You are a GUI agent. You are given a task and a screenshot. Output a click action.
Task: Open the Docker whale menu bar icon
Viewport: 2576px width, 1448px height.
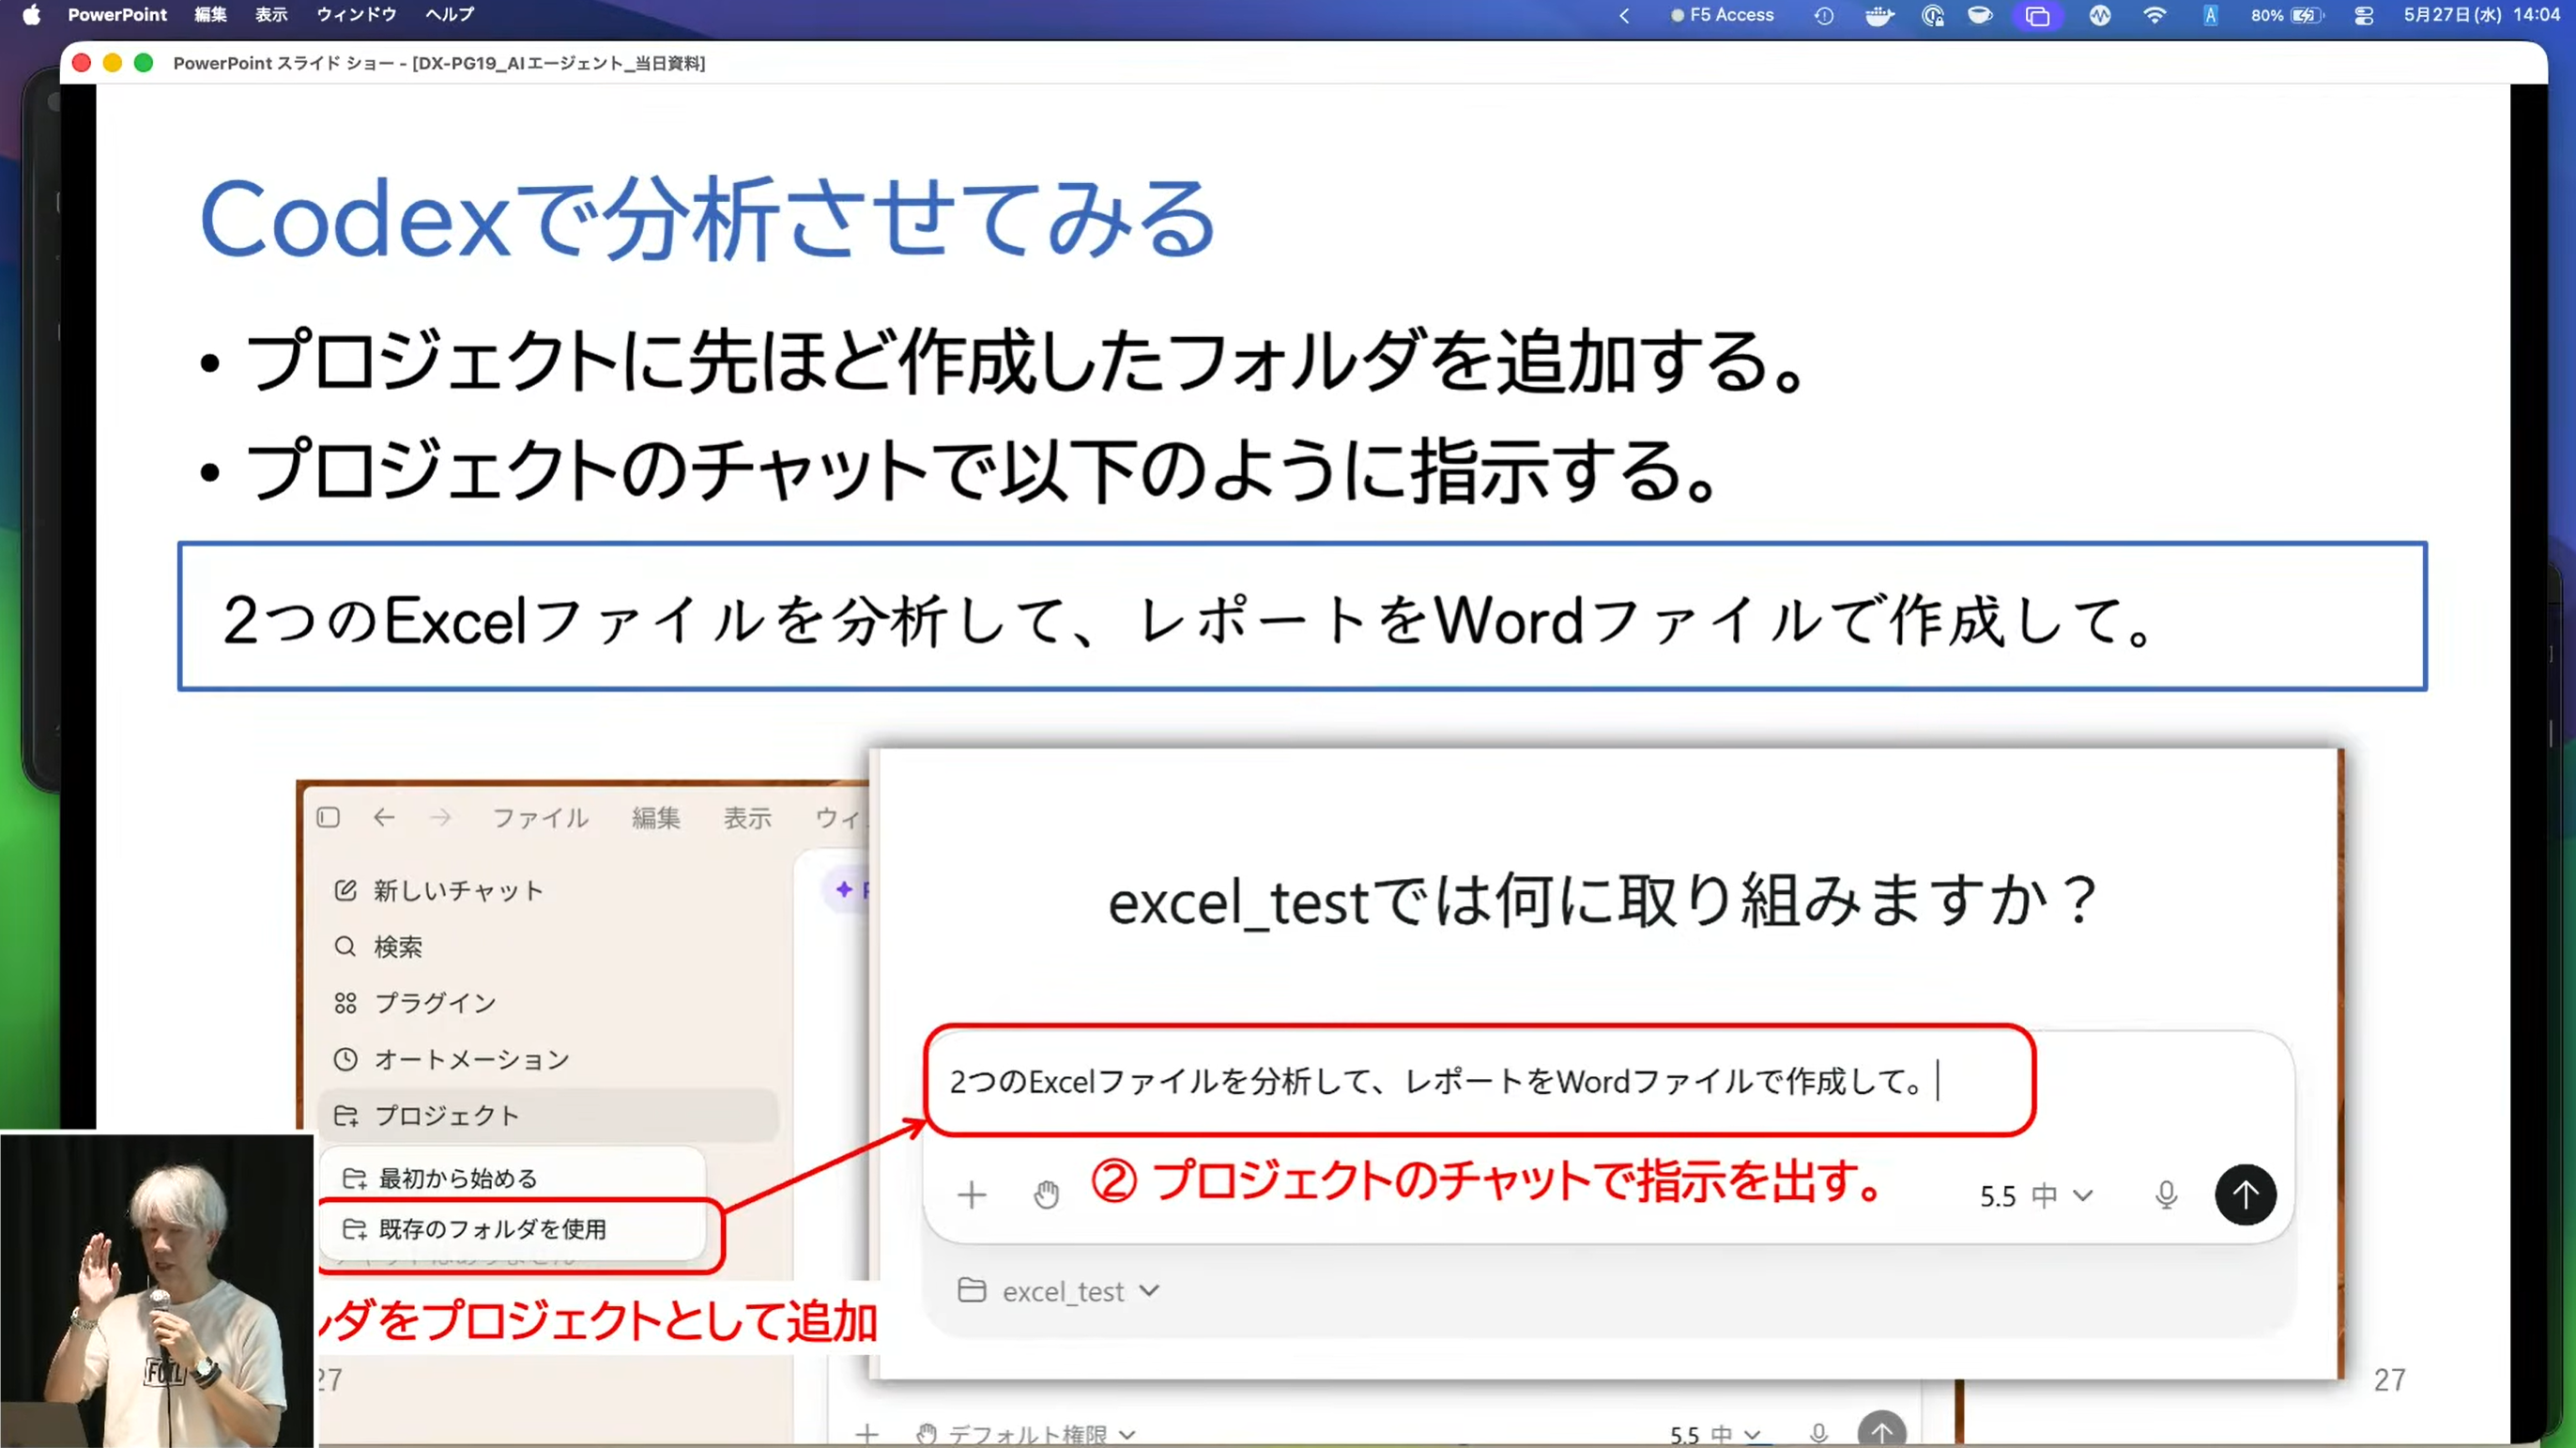(x=1879, y=15)
